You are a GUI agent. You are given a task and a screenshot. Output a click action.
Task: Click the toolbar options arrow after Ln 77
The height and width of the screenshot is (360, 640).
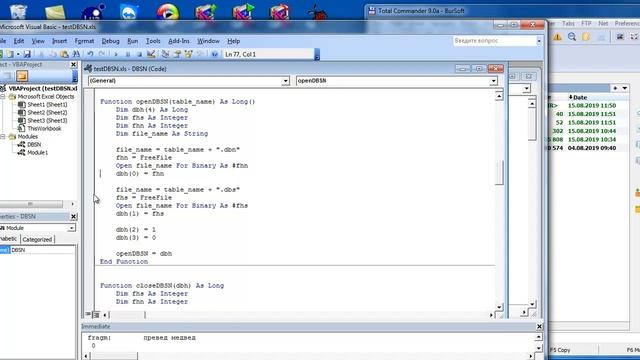[317, 54]
